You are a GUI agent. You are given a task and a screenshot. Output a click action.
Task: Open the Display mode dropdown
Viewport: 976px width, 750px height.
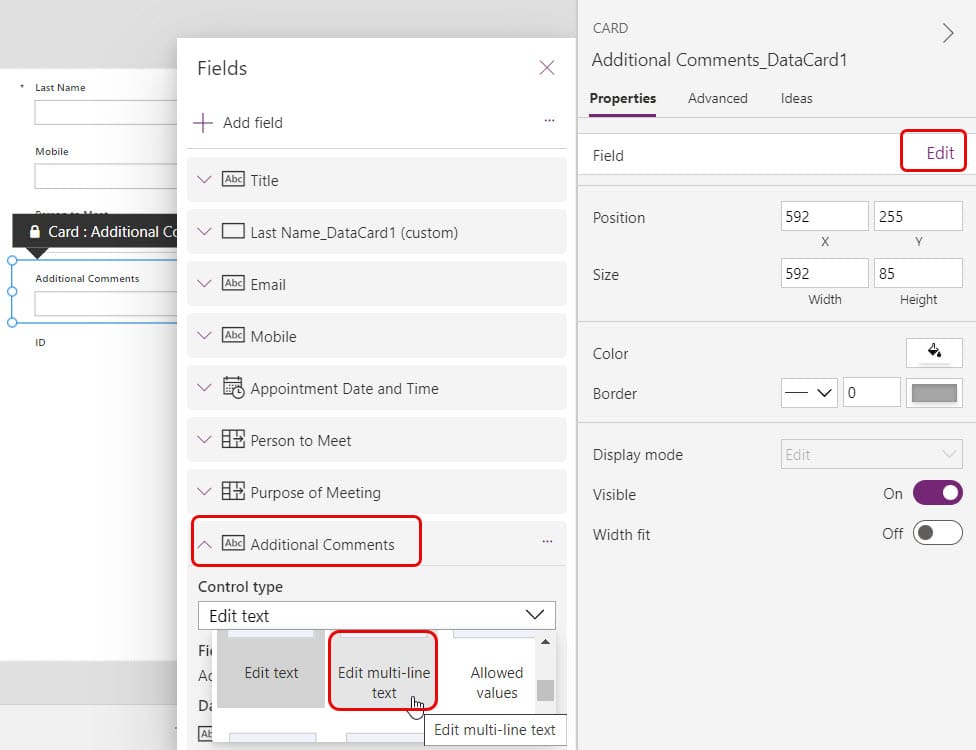pos(871,454)
